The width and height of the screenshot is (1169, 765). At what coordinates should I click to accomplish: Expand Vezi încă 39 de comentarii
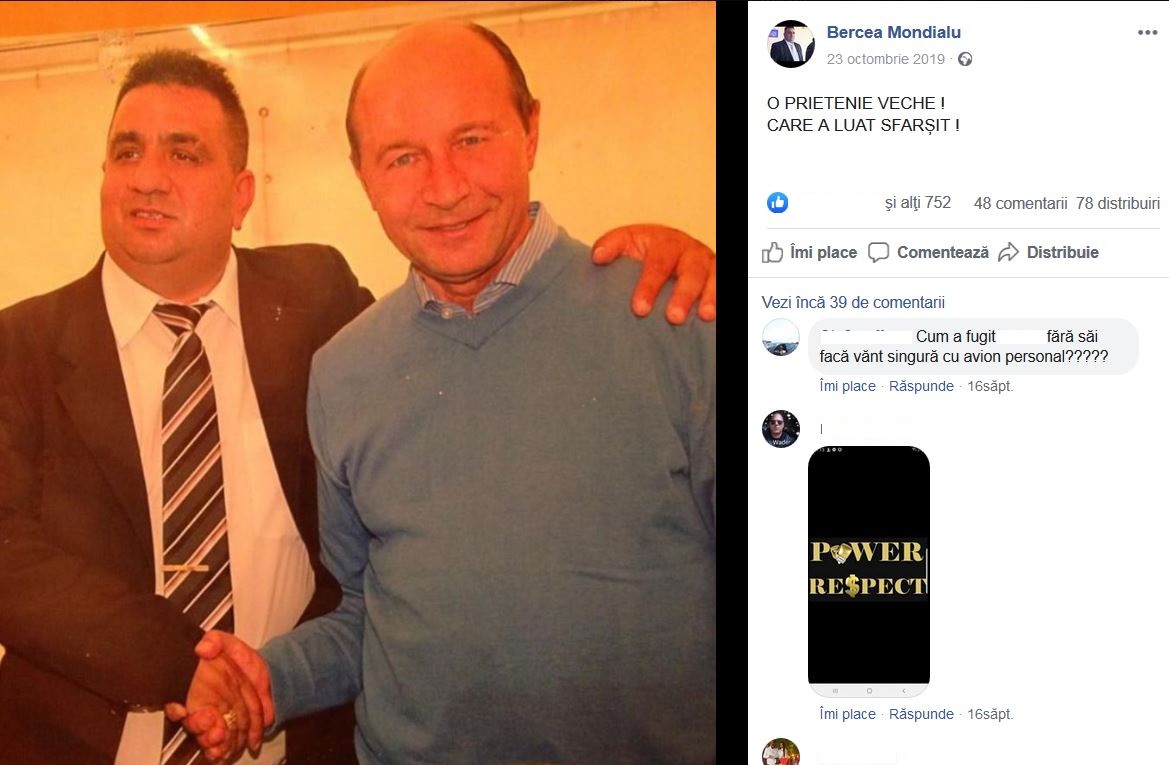point(853,302)
